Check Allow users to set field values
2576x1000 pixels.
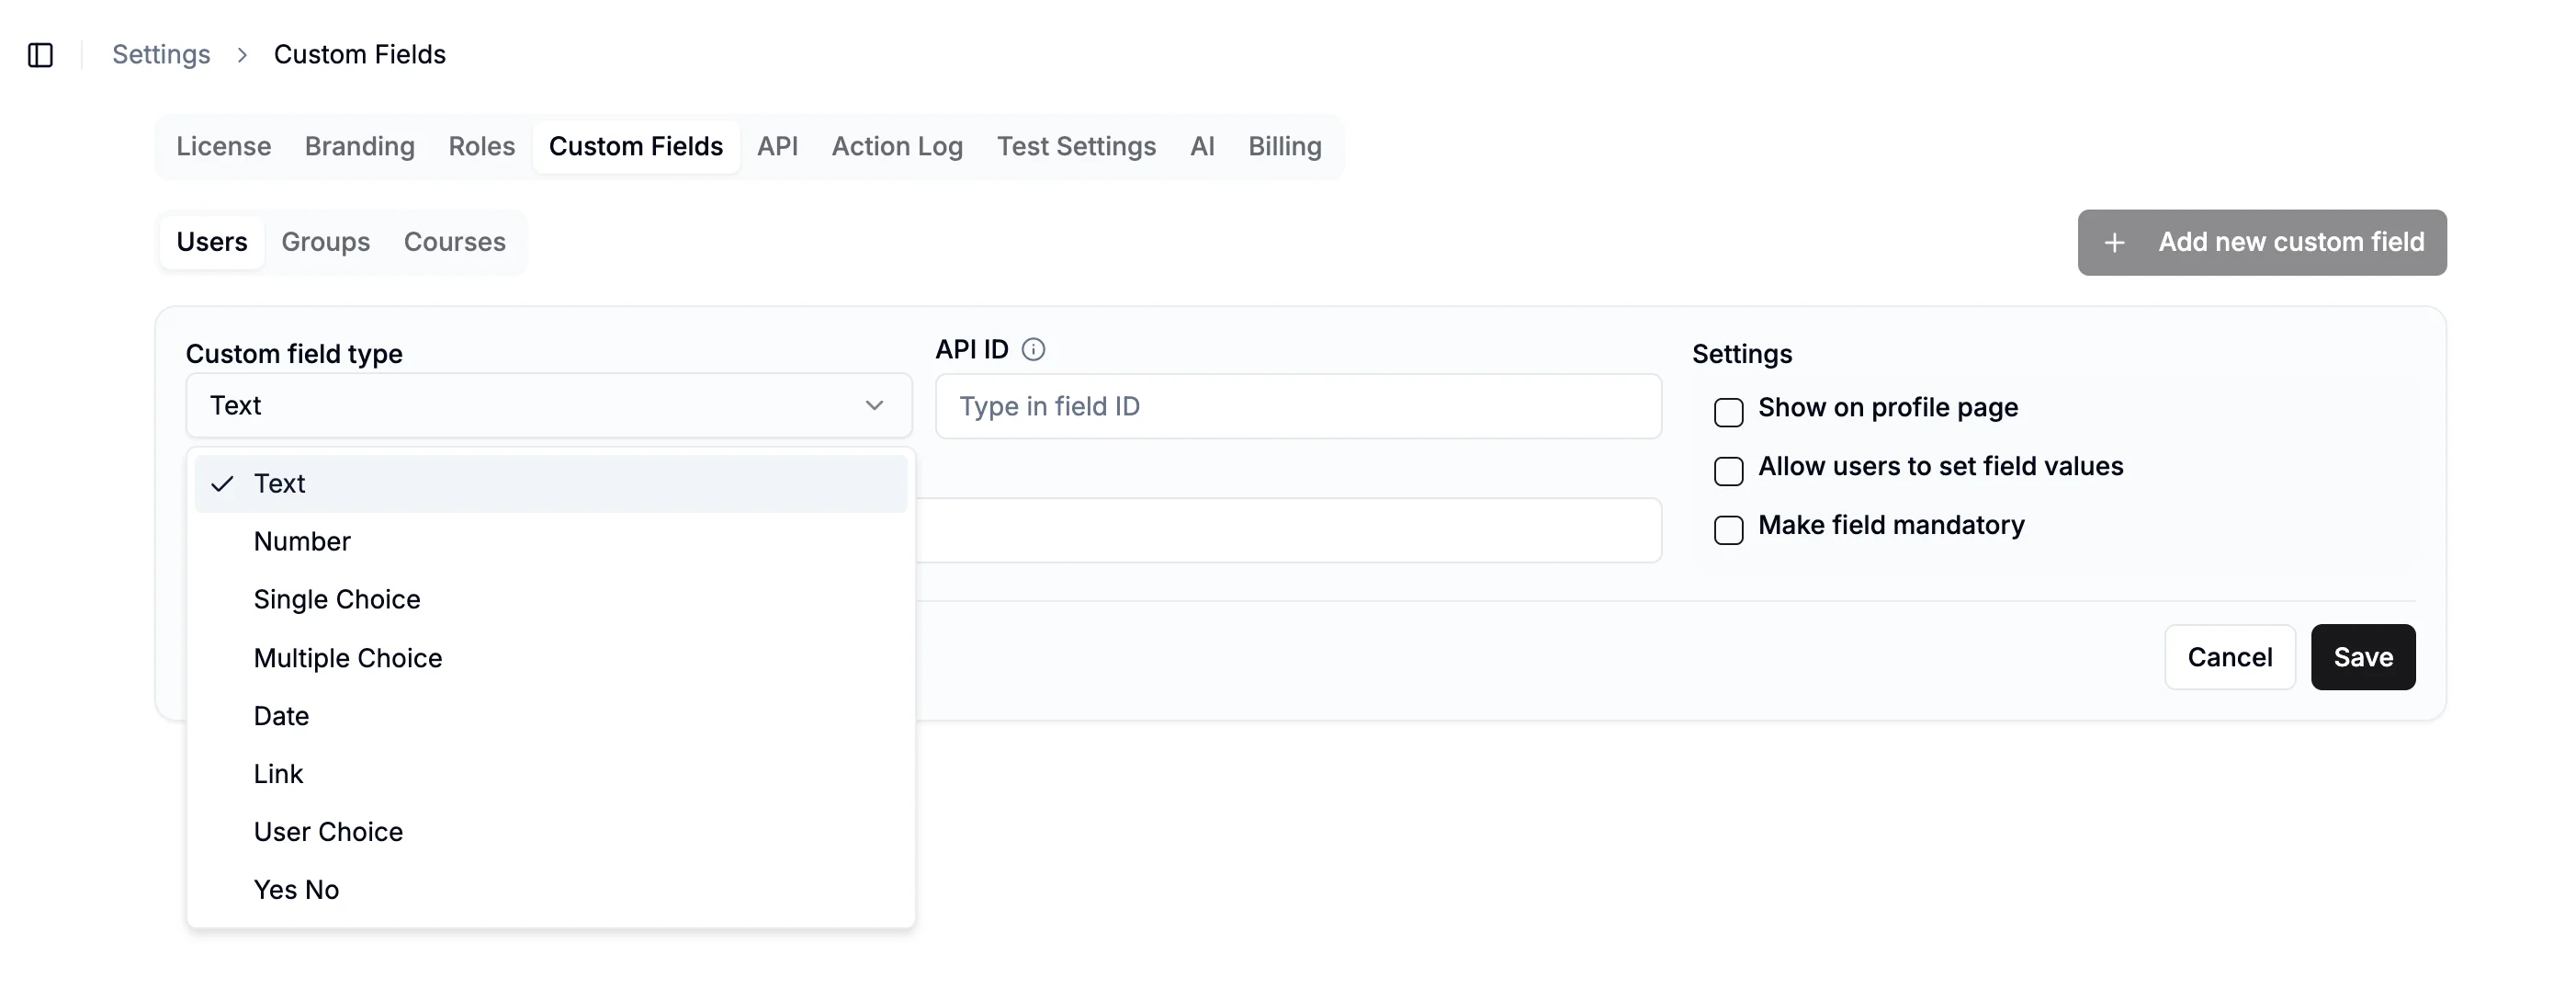coord(1728,471)
